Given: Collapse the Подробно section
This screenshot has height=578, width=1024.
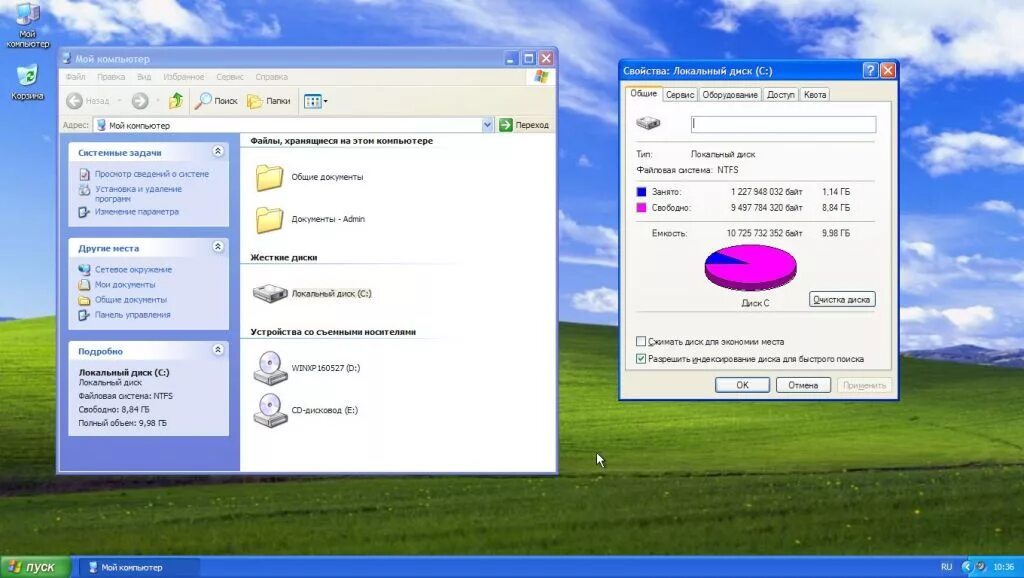Looking at the screenshot, I should 217,350.
